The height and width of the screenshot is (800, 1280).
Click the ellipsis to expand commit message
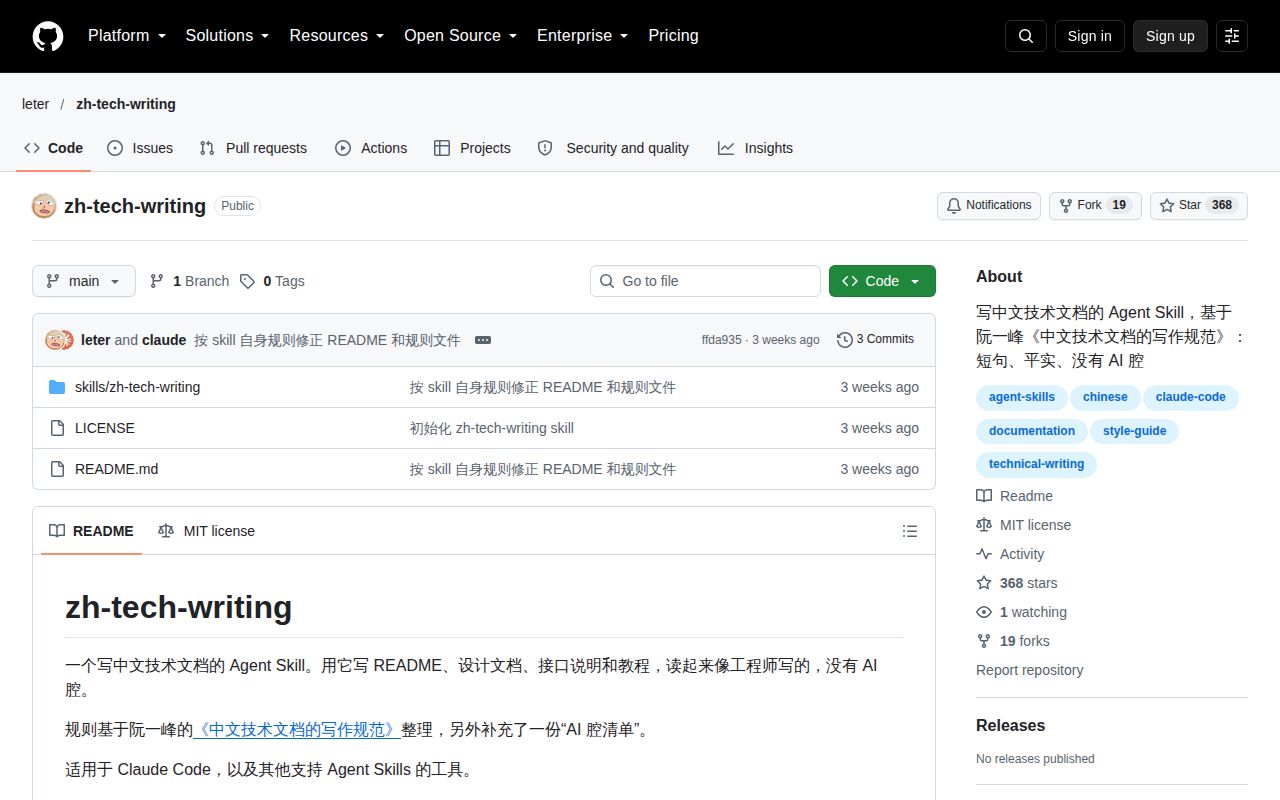click(483, 340)
